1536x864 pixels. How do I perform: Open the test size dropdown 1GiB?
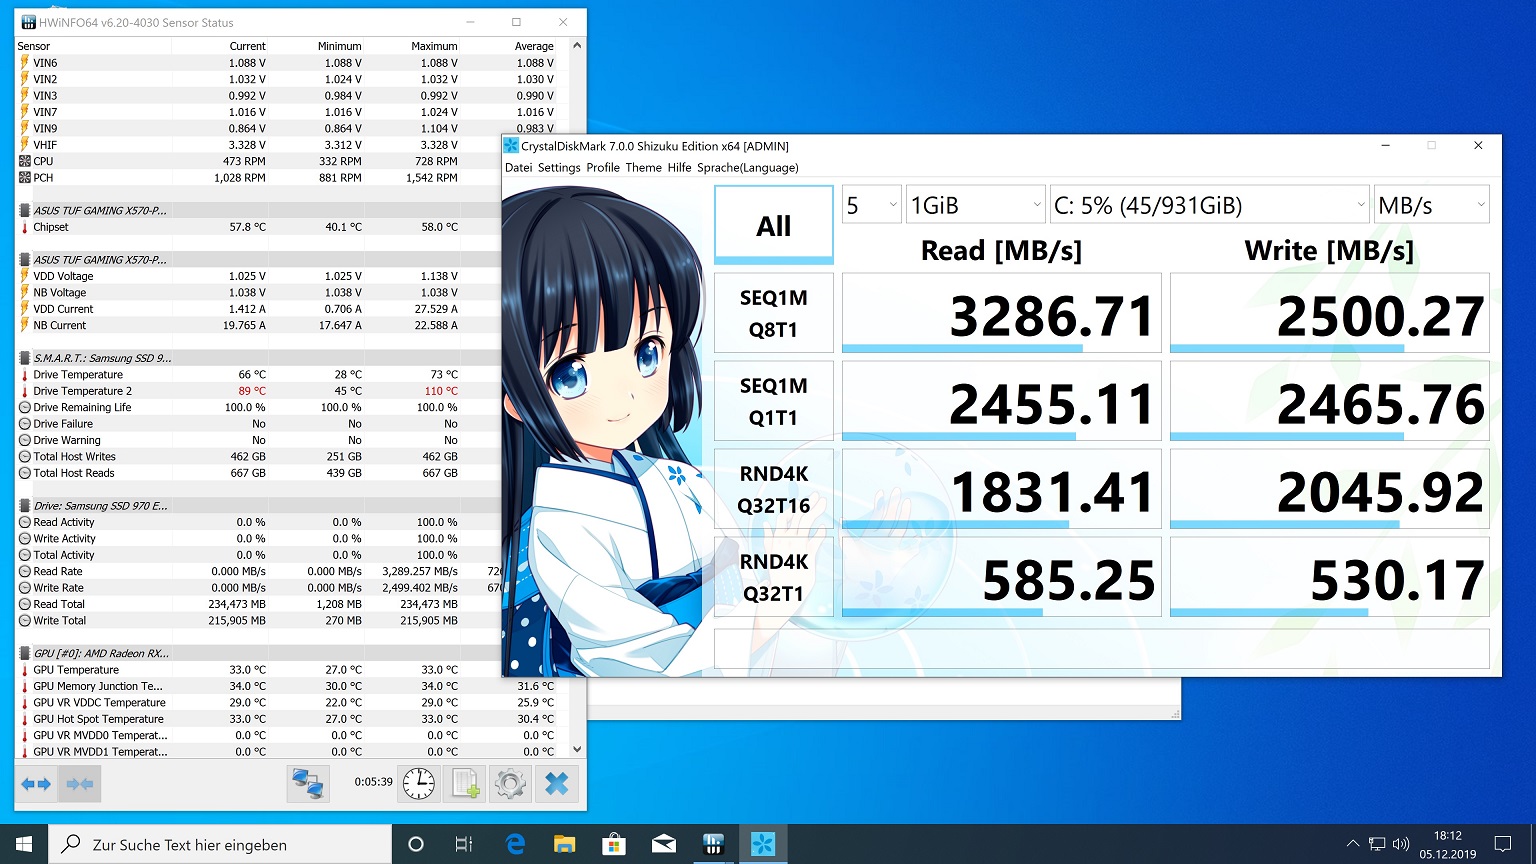coord(976,205)
